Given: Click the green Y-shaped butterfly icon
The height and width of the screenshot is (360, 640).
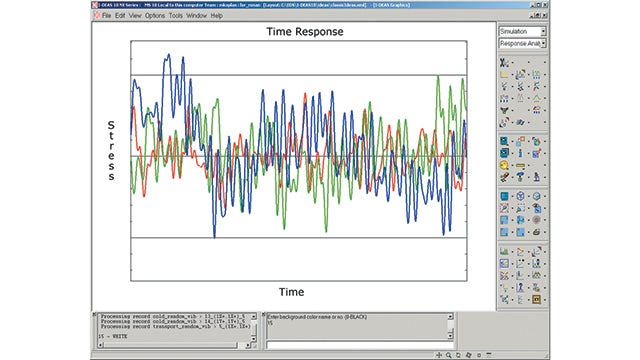Looking at the screenshot, I should [504, 110].
